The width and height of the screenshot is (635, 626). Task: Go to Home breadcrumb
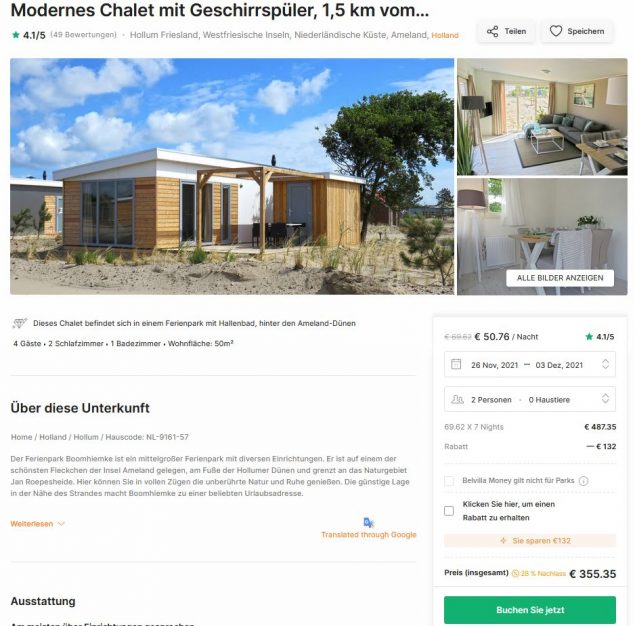coord(21,437)
